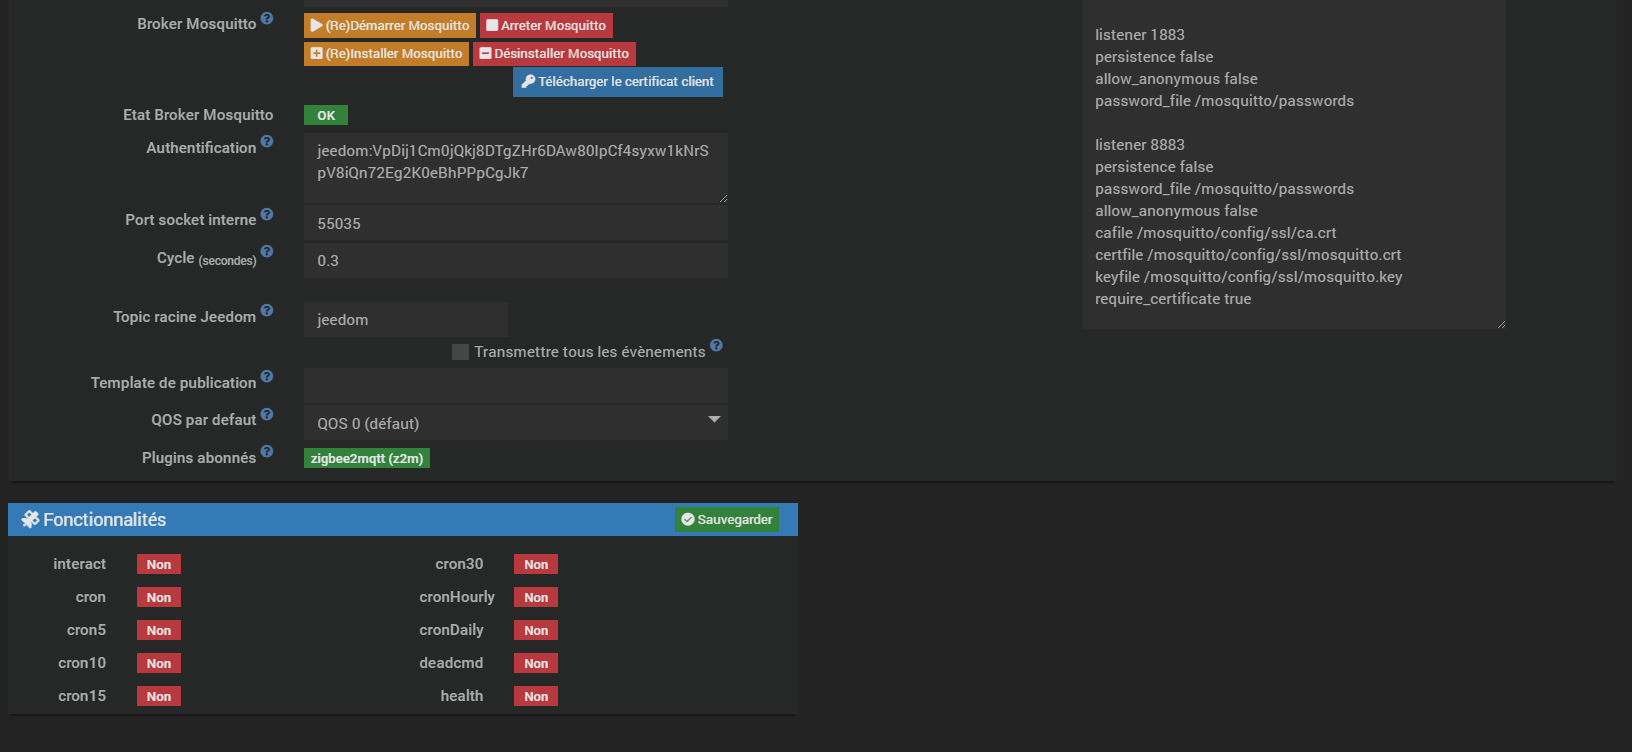Click help icon beside Plugins abonnés

[267, 452]
